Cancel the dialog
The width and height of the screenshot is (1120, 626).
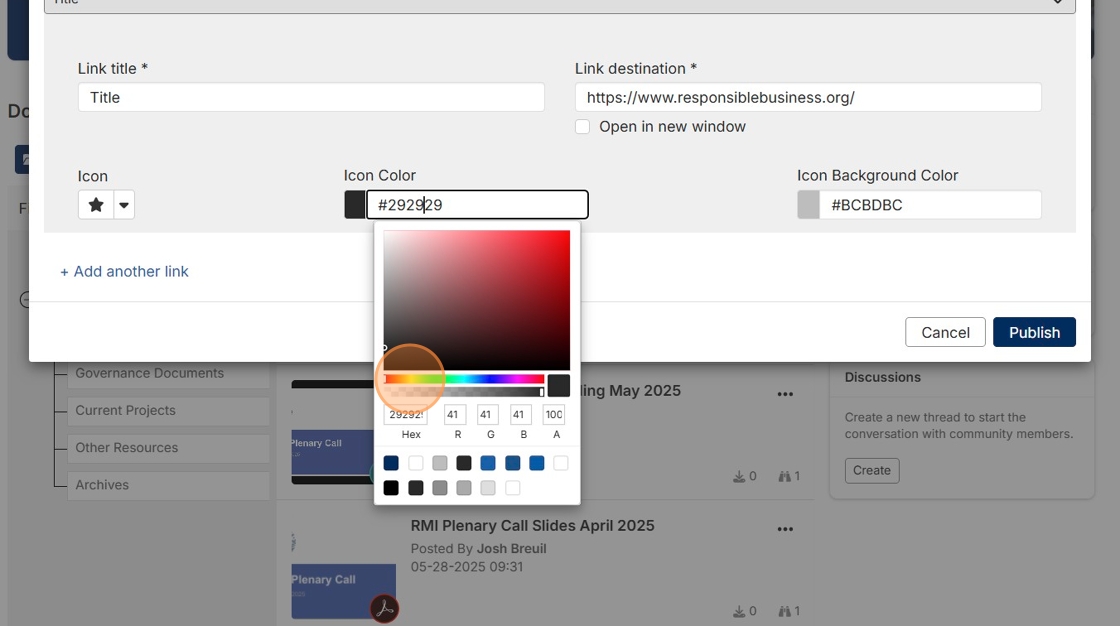[945, 332]
